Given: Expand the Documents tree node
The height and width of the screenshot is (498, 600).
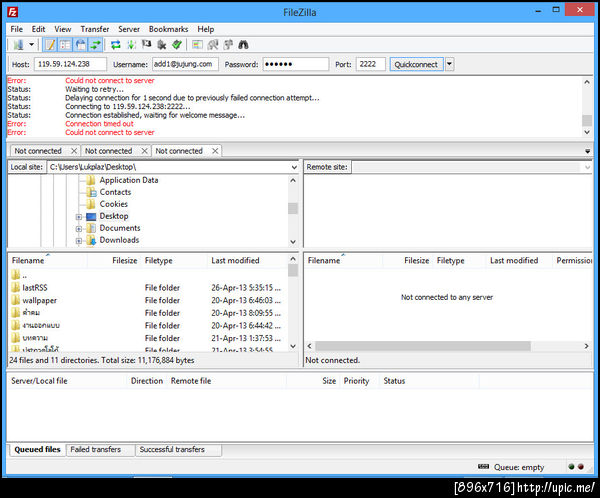Looking at the screenshot, I should [79, 229].
